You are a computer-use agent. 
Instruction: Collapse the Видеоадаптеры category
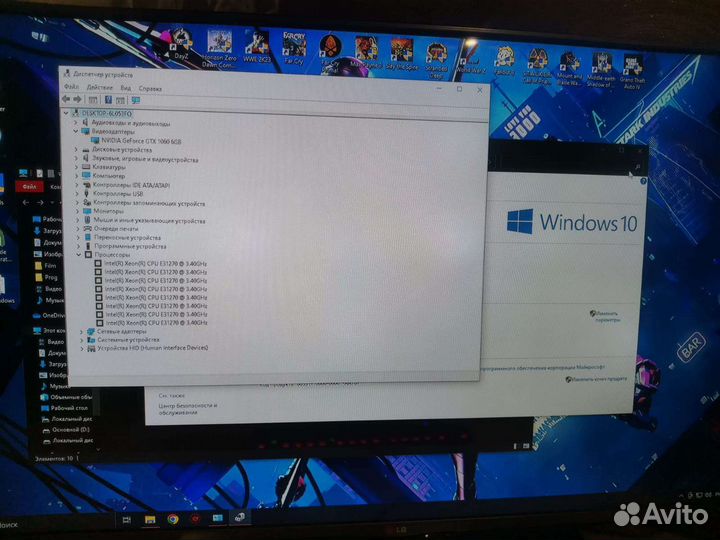pyautogui.click(x=76, y=131)
